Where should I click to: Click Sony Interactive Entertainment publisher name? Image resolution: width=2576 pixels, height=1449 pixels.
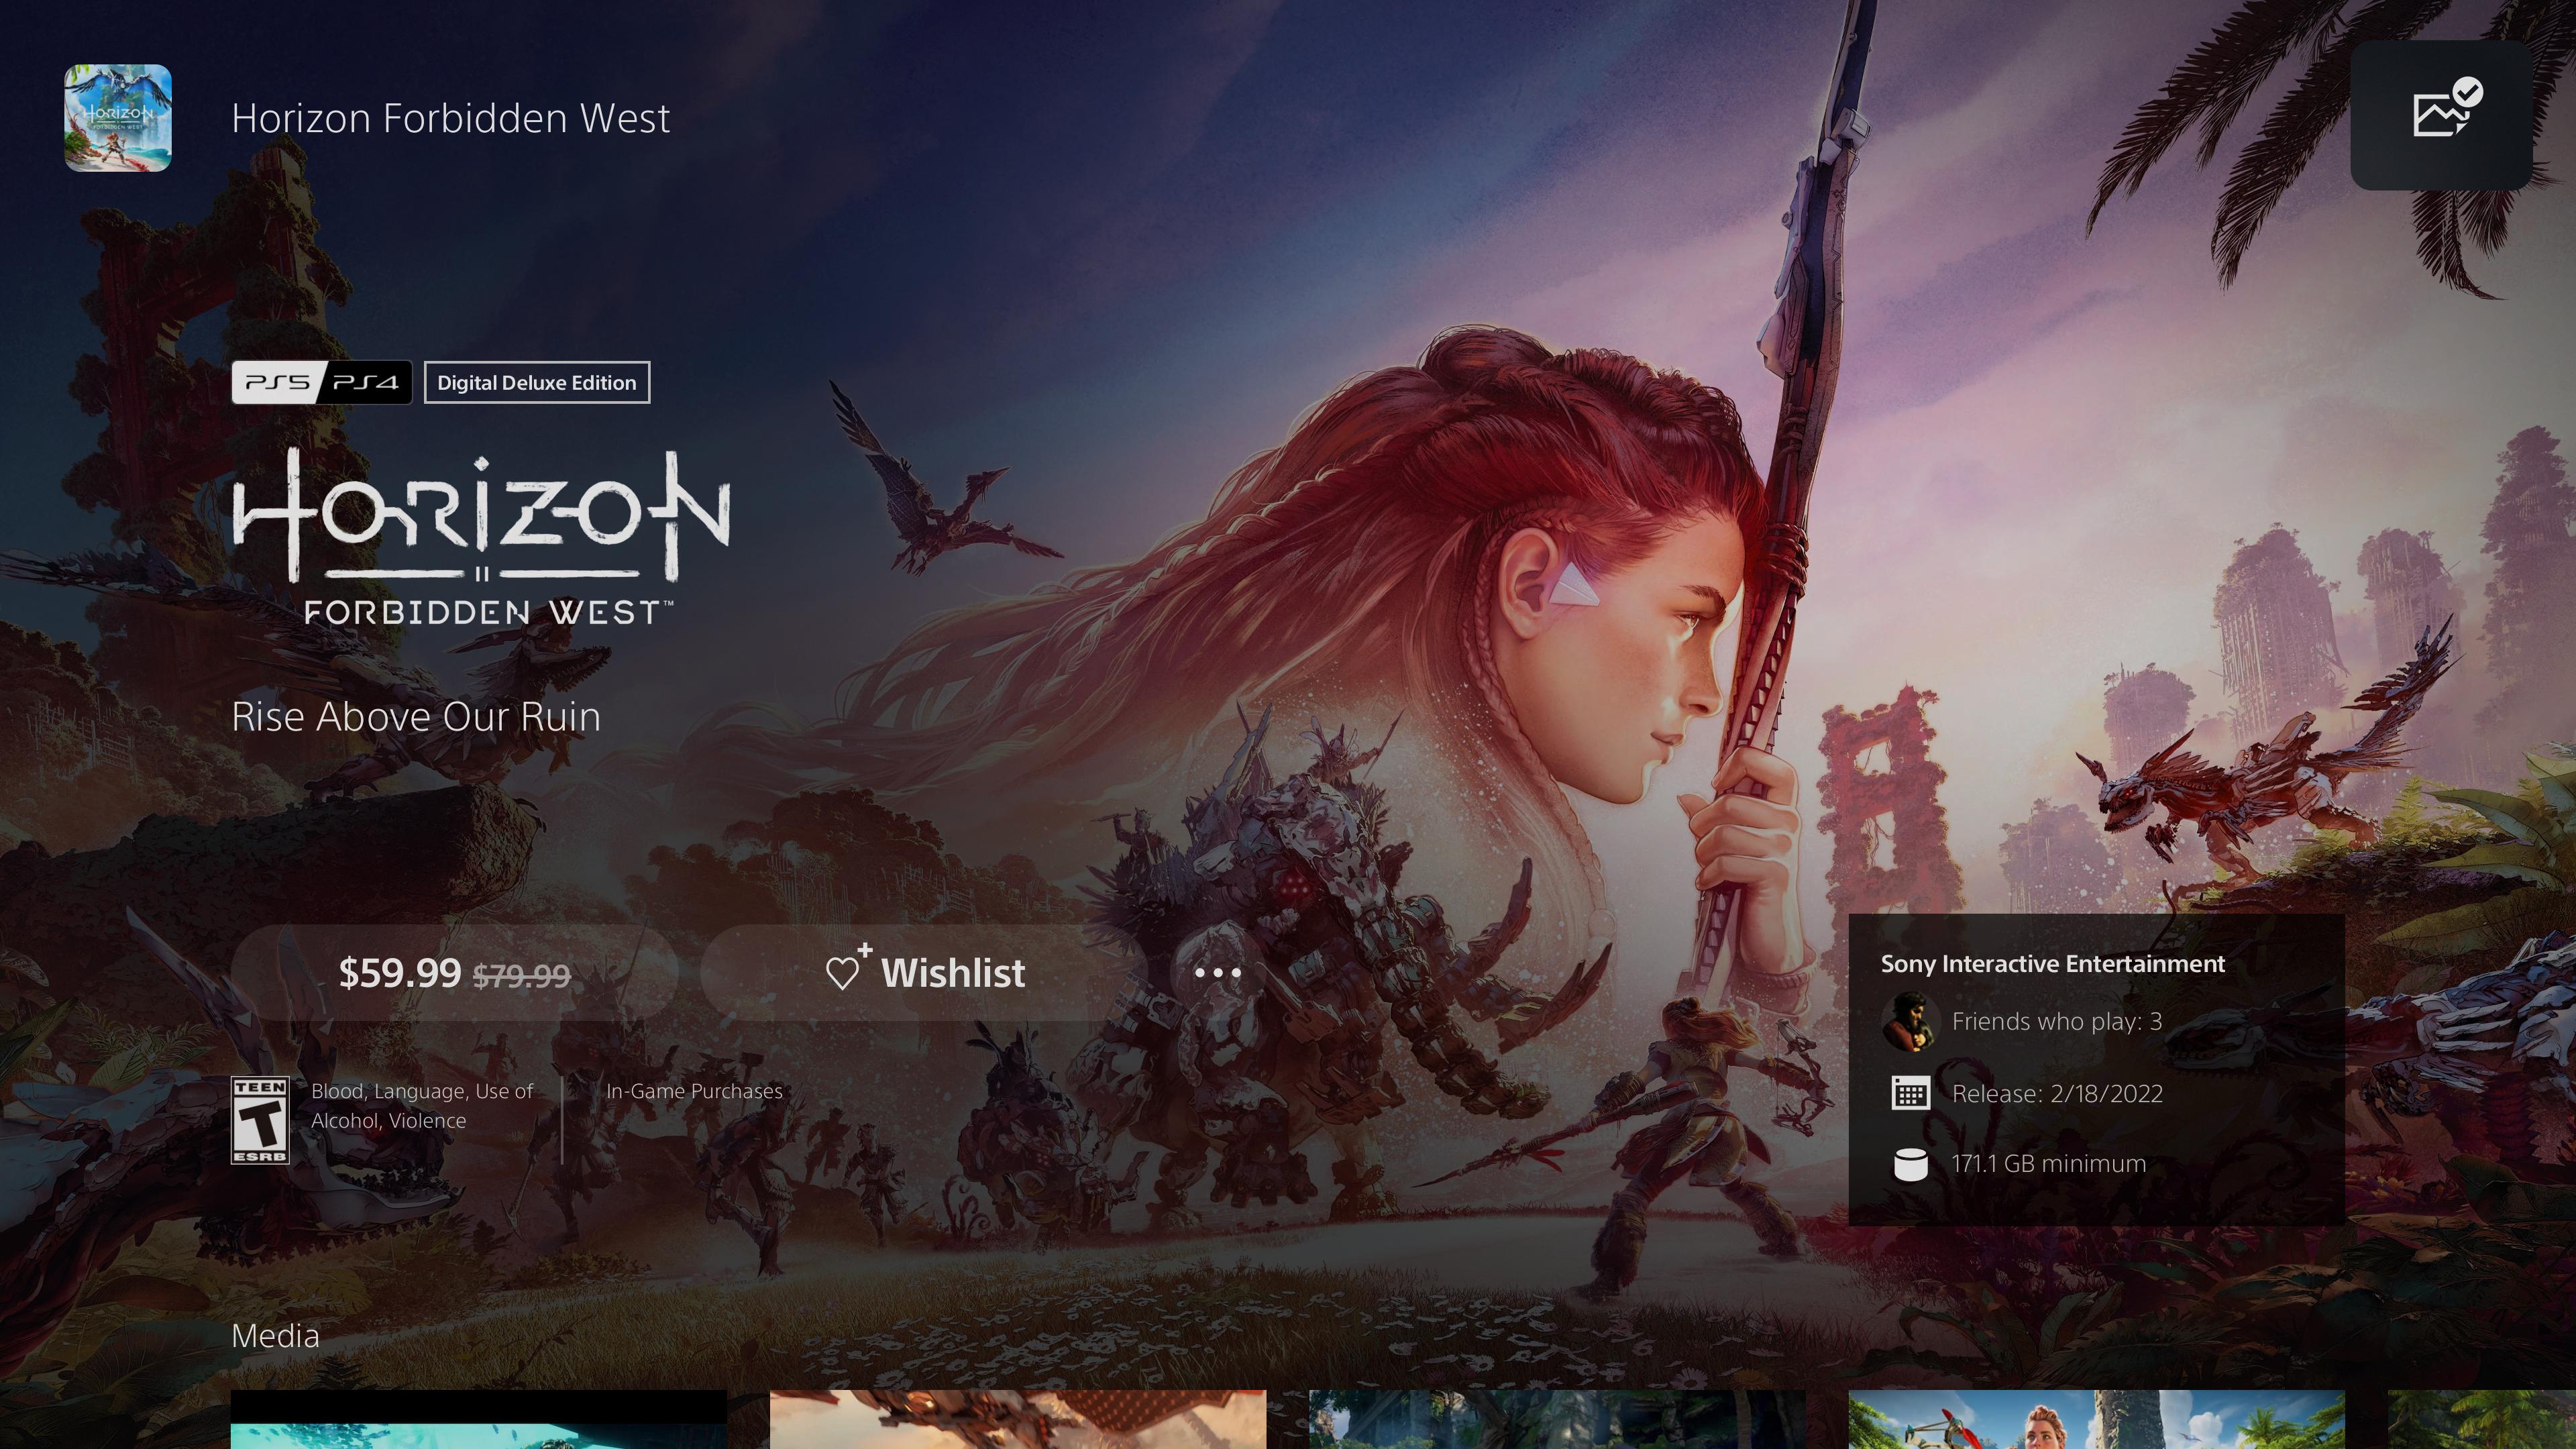(x=2053, y=964)
